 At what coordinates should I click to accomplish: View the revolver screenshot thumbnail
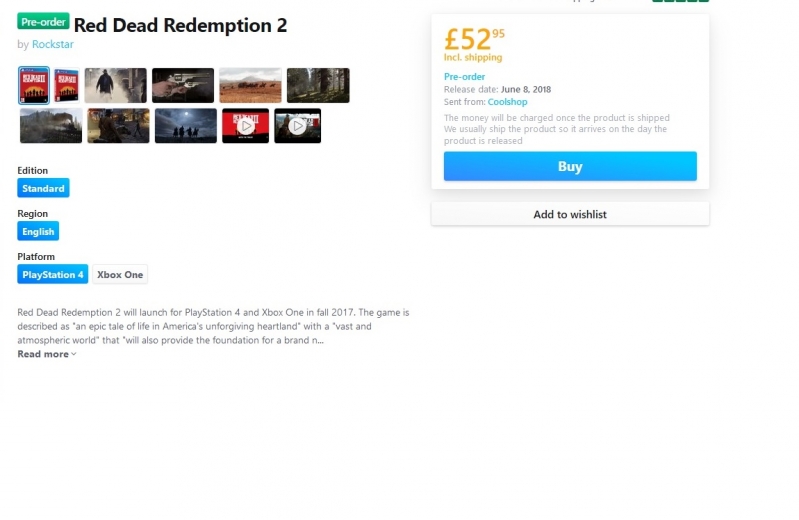(183, 85)
